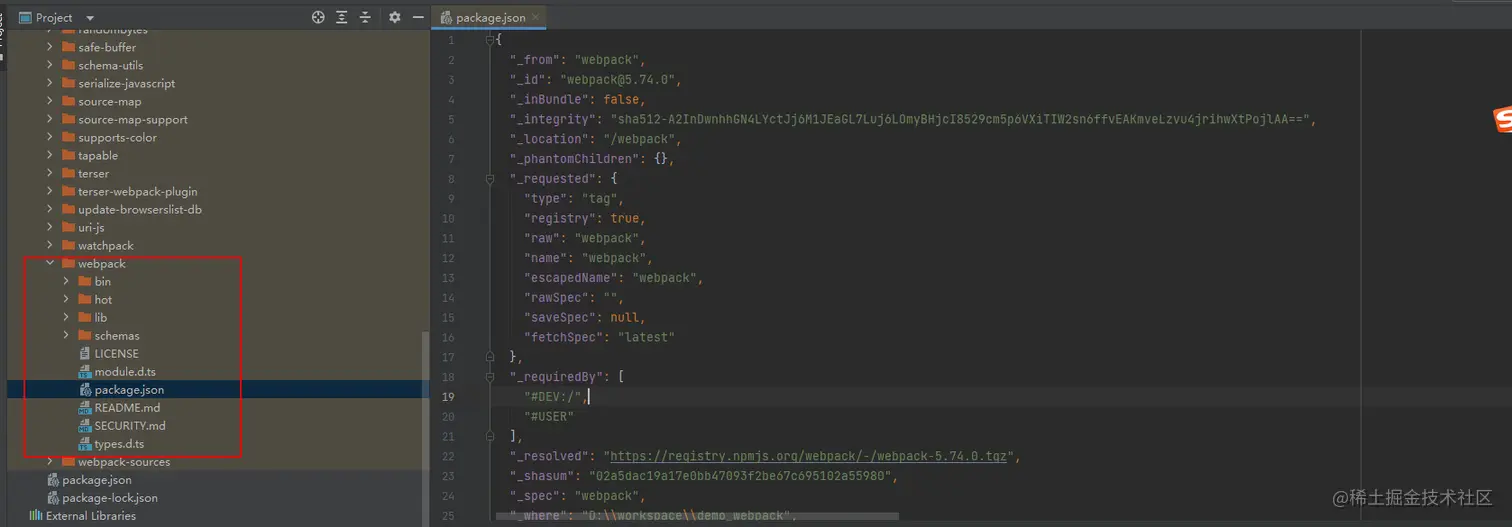1512x527 pixels.
Task: Open the module.d.ts file
Action: click(125, 371)
